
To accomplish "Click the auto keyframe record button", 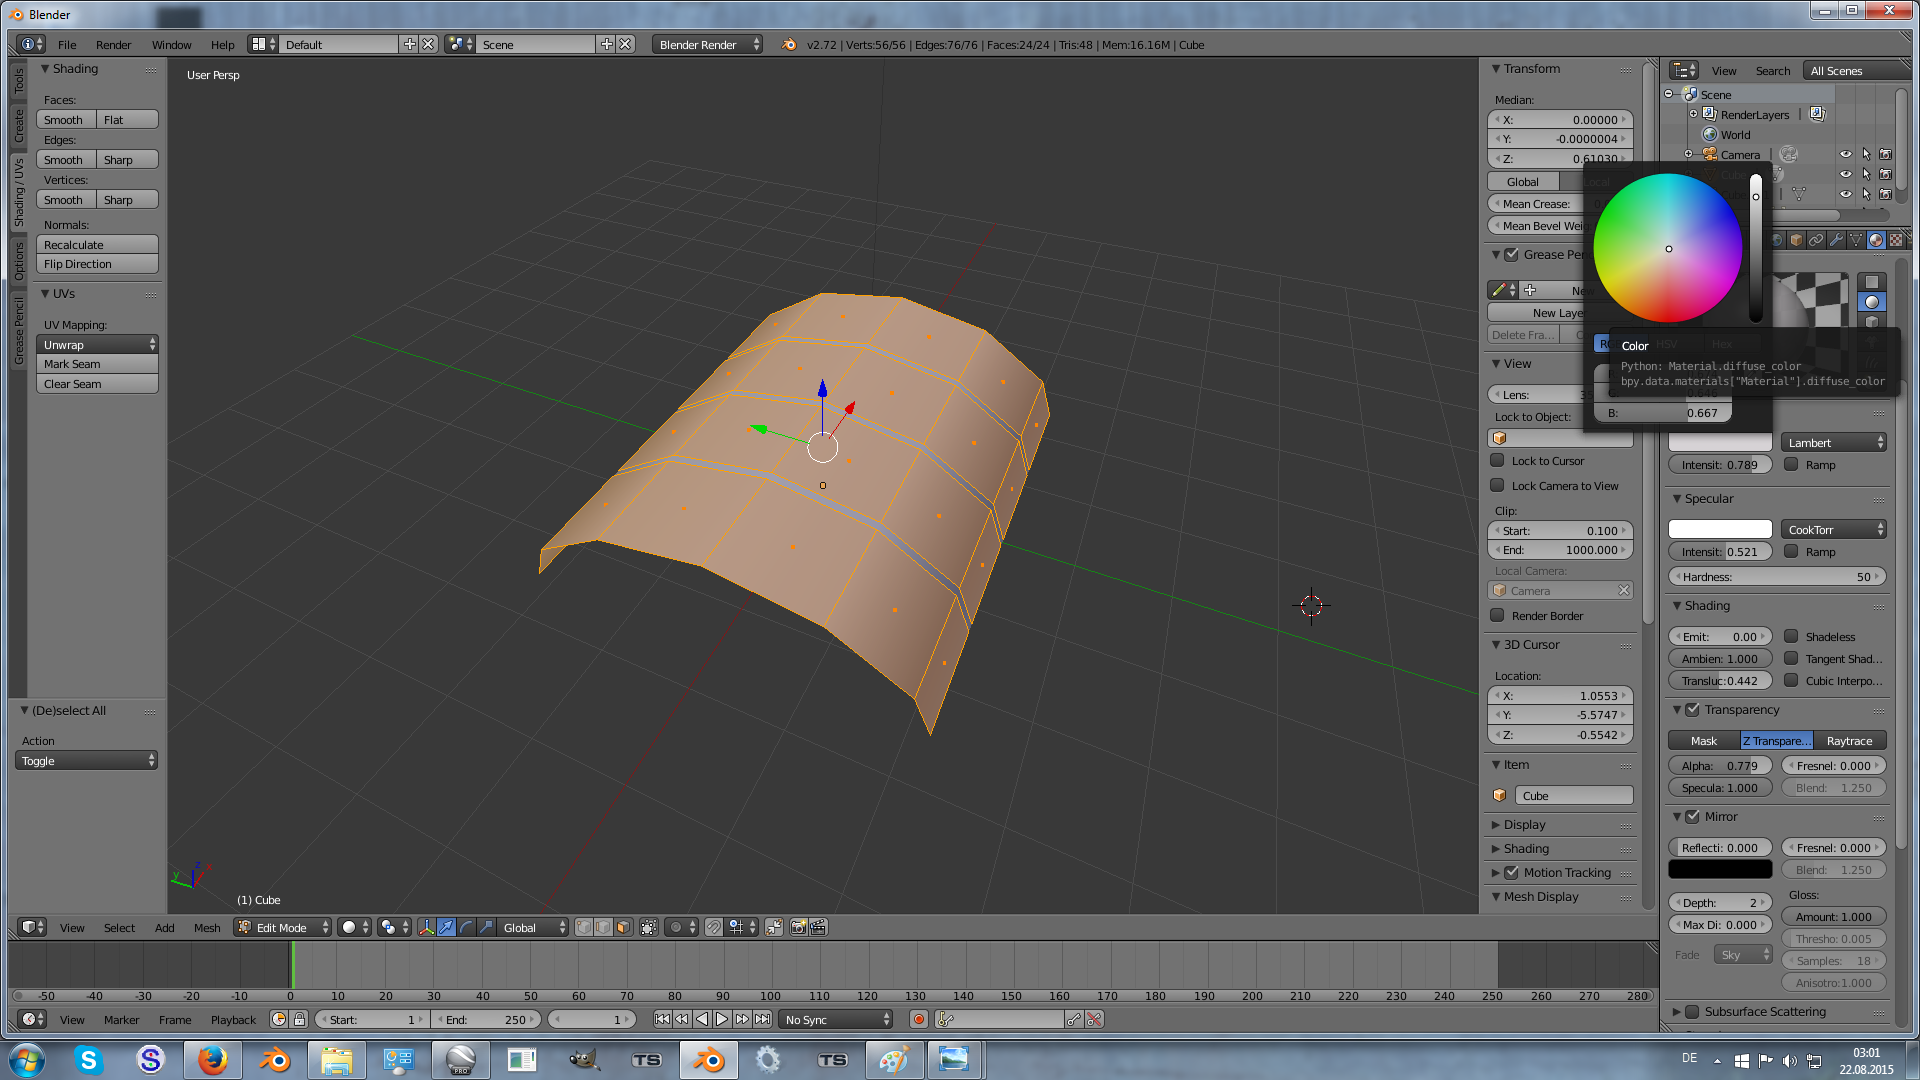I will (x=918, y=1020).
